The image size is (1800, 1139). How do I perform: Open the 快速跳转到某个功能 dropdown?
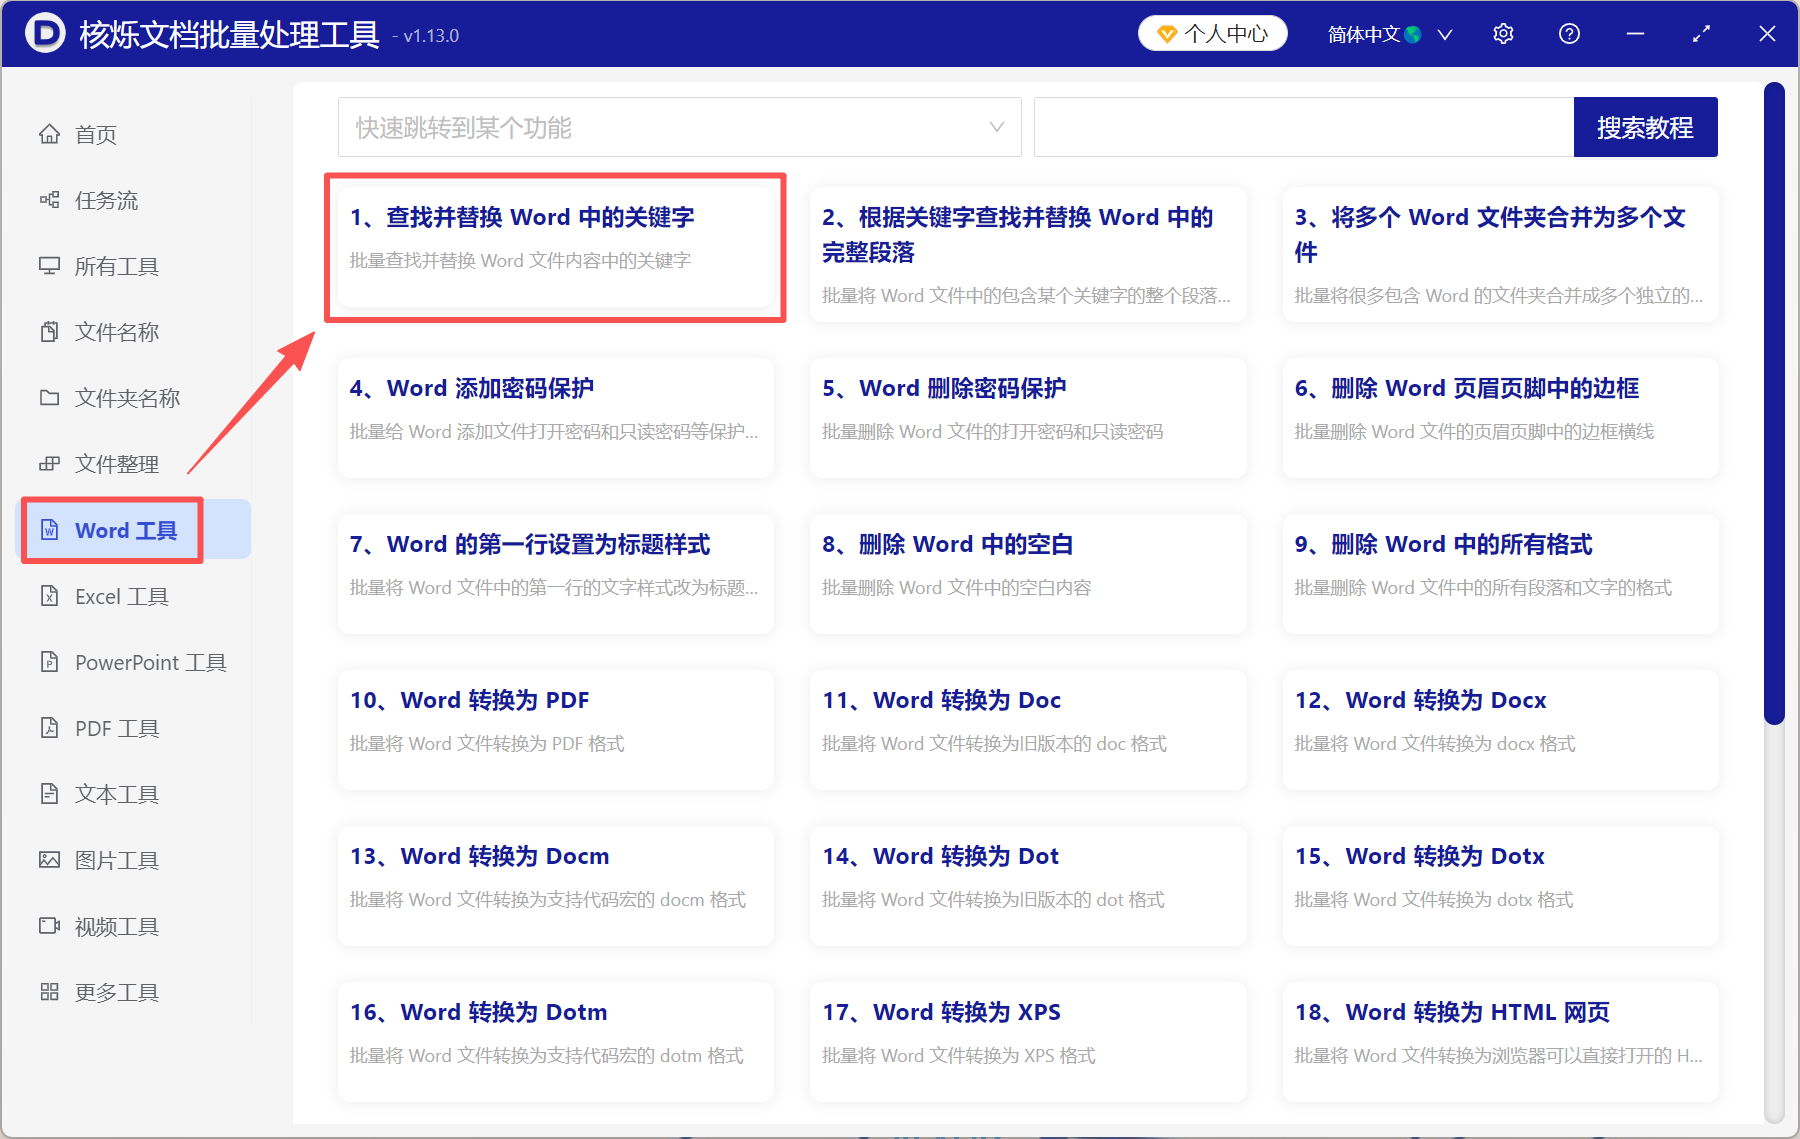679,127
